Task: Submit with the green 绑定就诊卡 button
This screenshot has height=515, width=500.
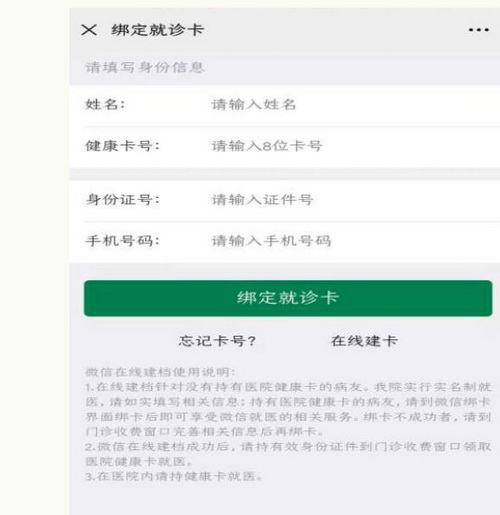Action: [288, 298]
